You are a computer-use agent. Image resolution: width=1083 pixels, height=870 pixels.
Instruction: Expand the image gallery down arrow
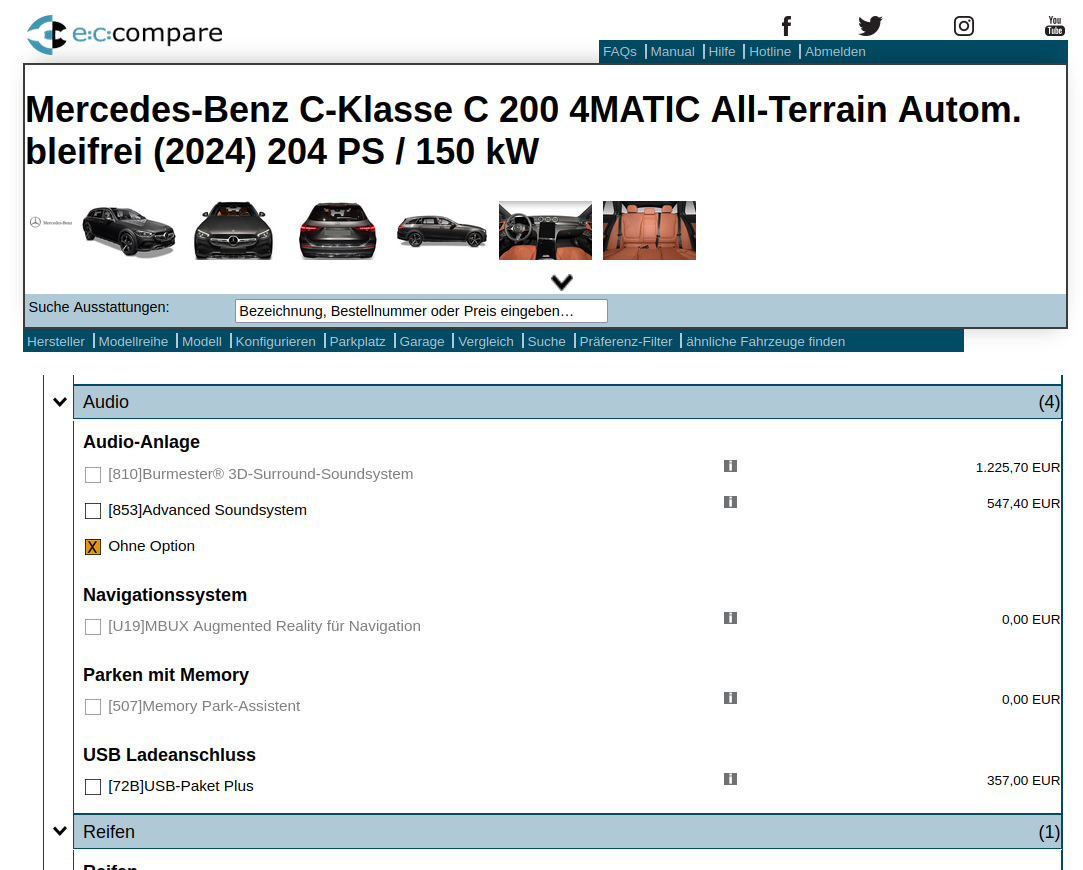coord(562,282)
